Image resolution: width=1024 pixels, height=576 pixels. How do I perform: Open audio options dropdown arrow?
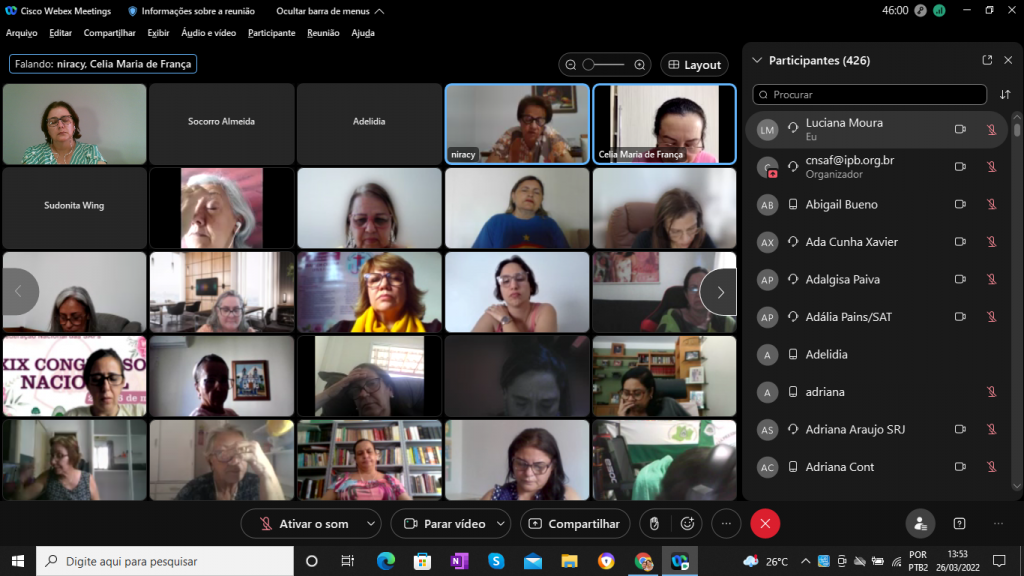coord(372,523)
